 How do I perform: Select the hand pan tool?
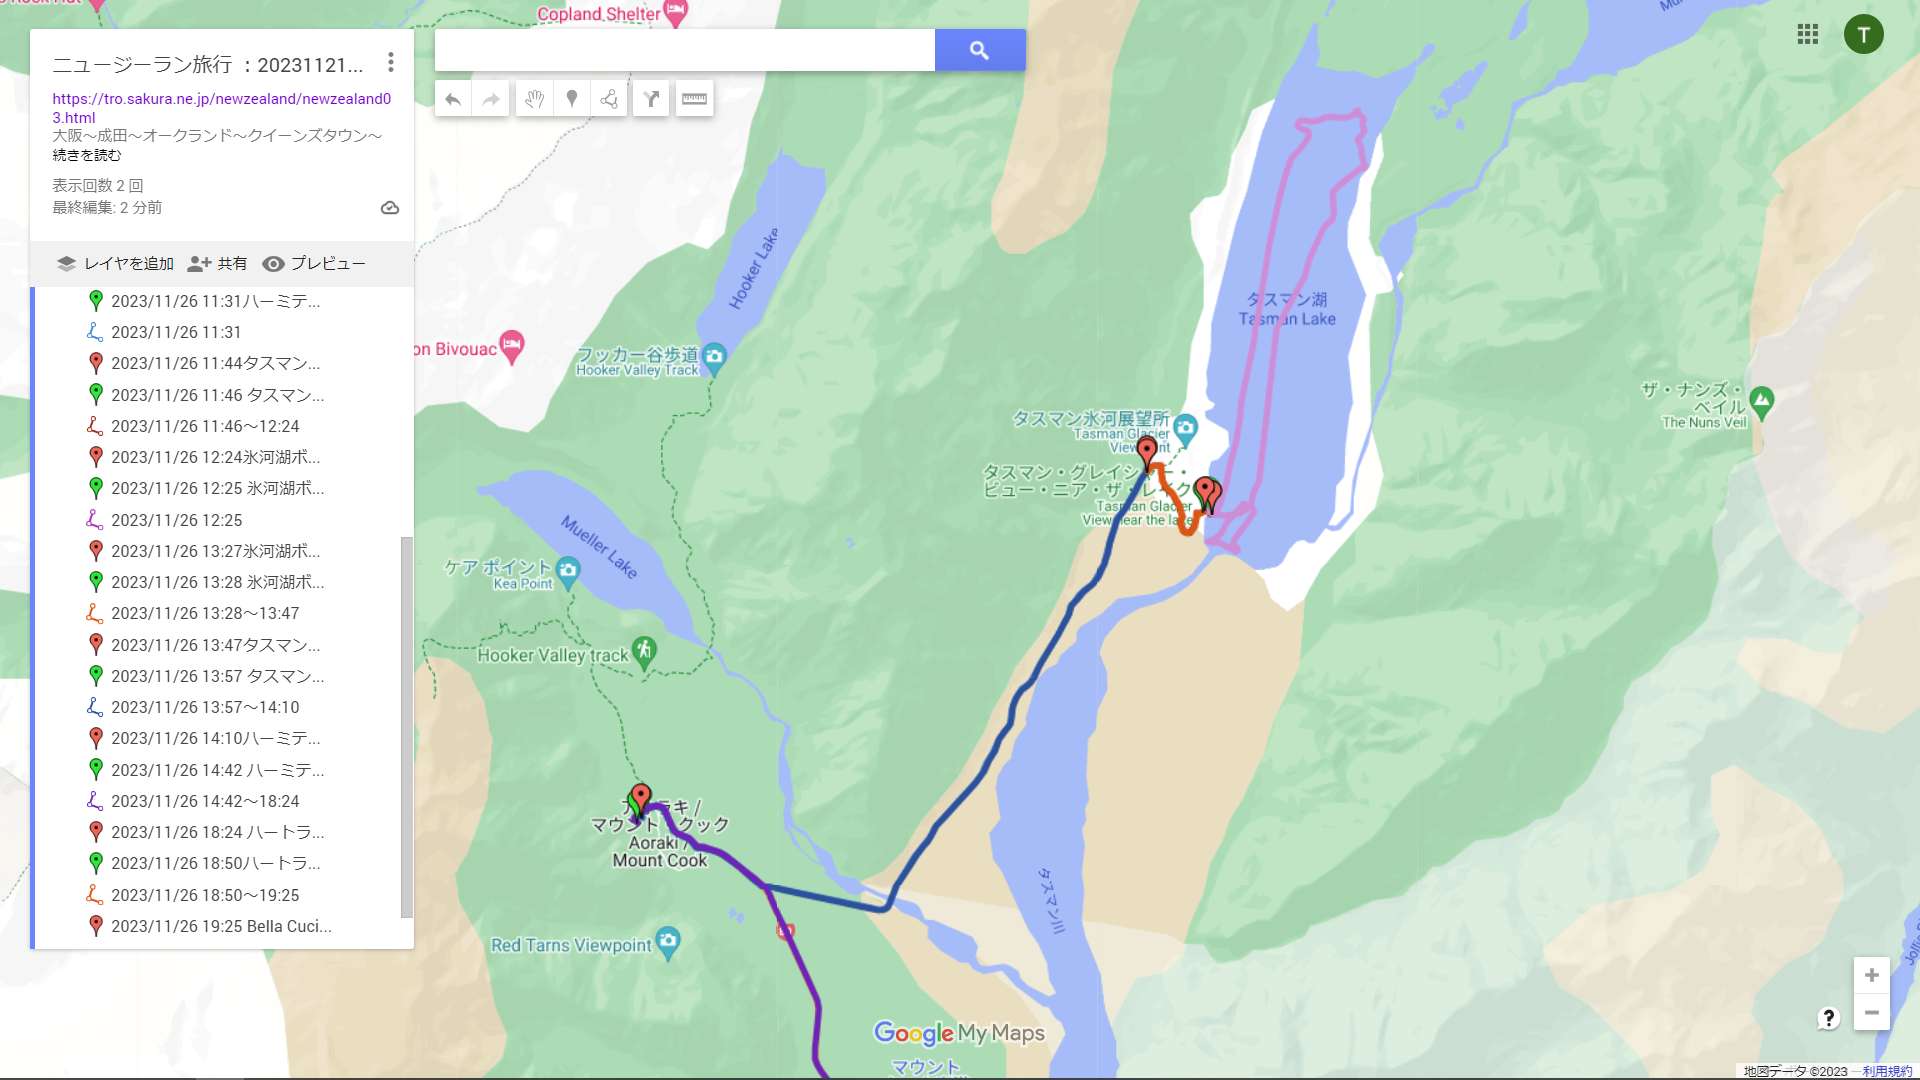click(534, 99)
